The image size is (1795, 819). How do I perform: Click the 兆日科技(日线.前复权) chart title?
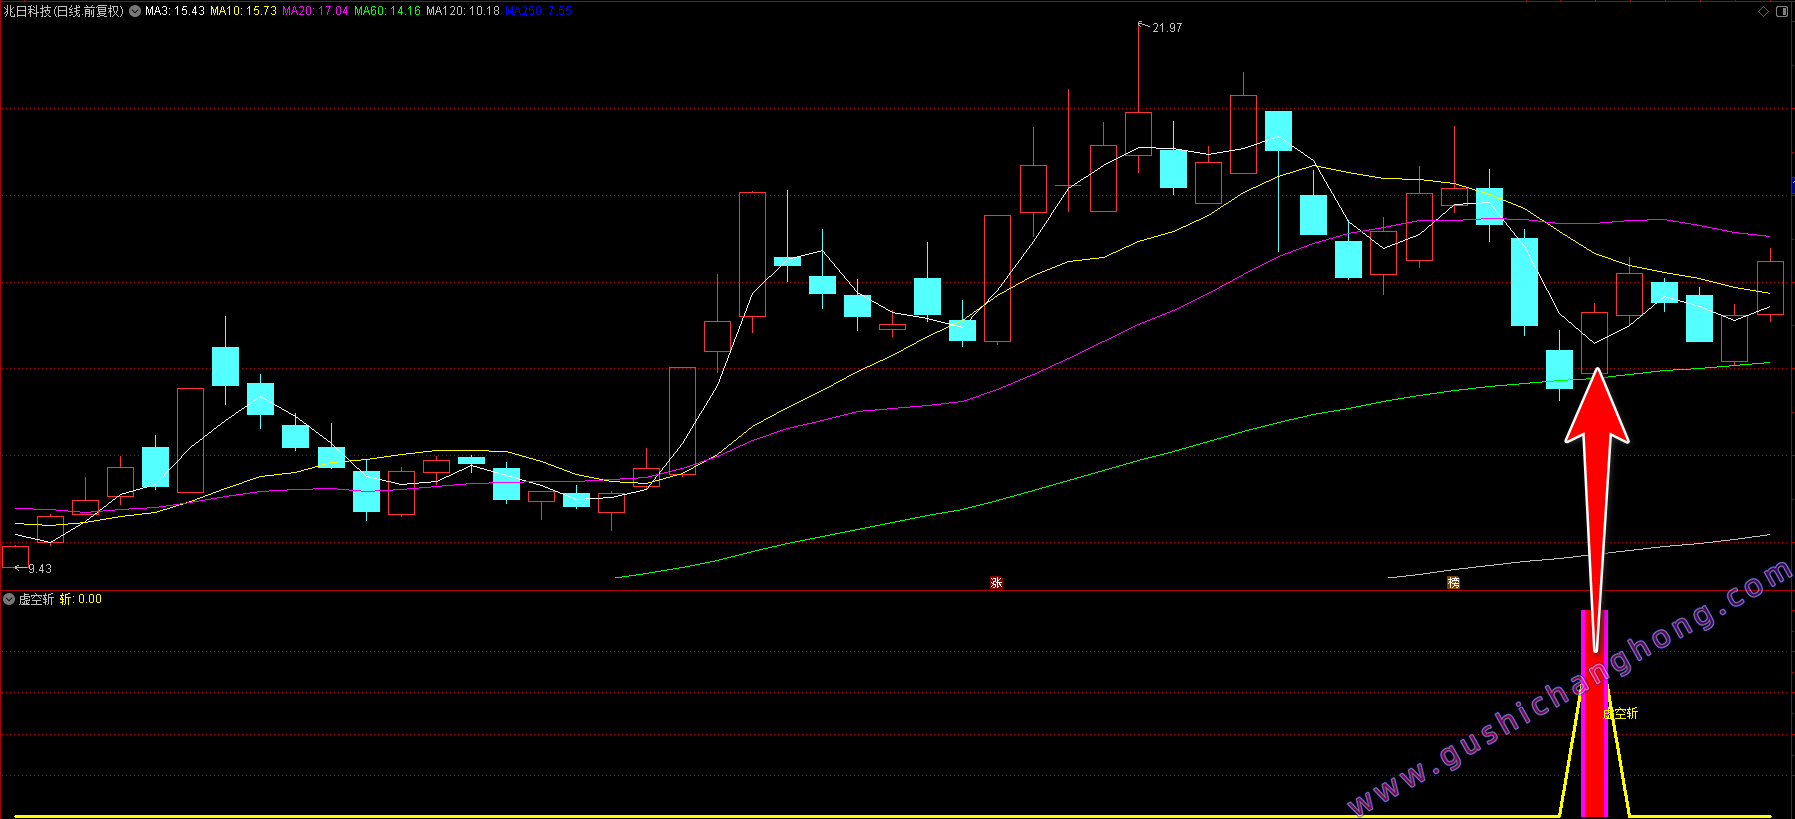64,11
